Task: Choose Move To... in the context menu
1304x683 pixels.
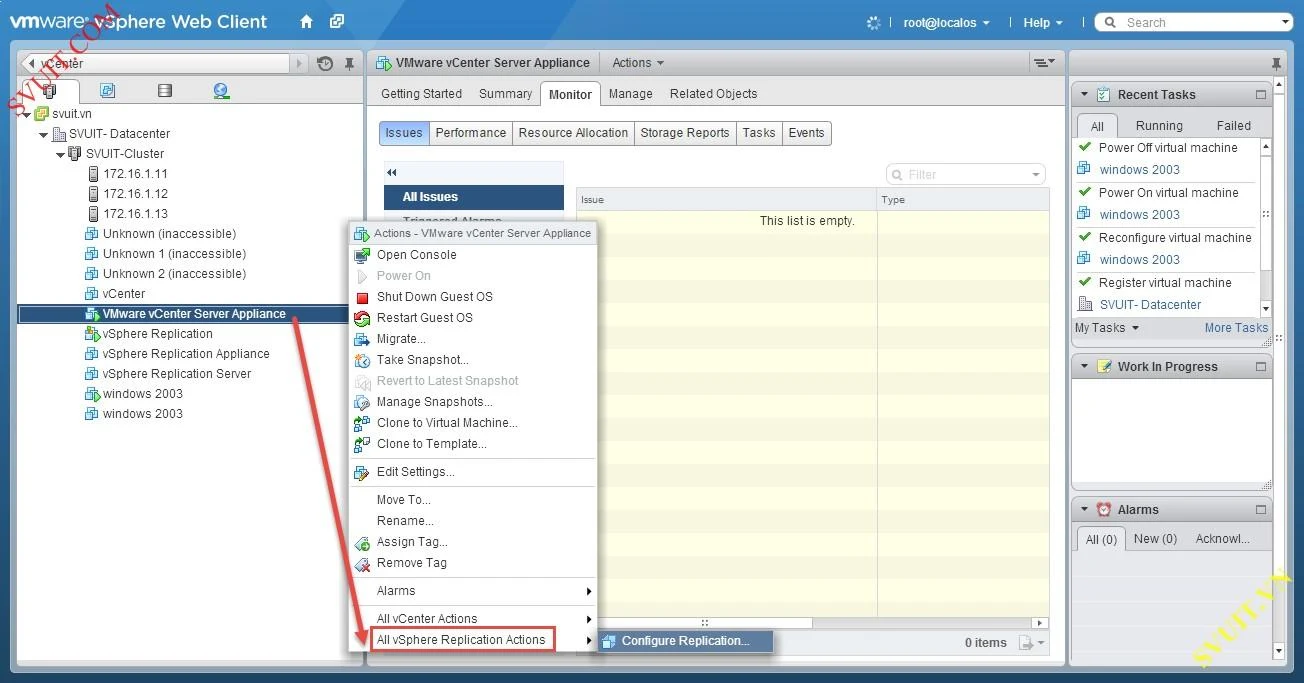Action: pyautogui.click(x=472, y=500)
